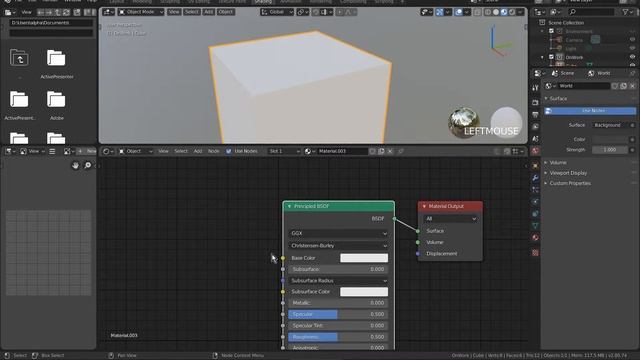This screenshot has height=360, width=640.
Task: Open the Render properties tab icon
Action: tap(535, 102)
